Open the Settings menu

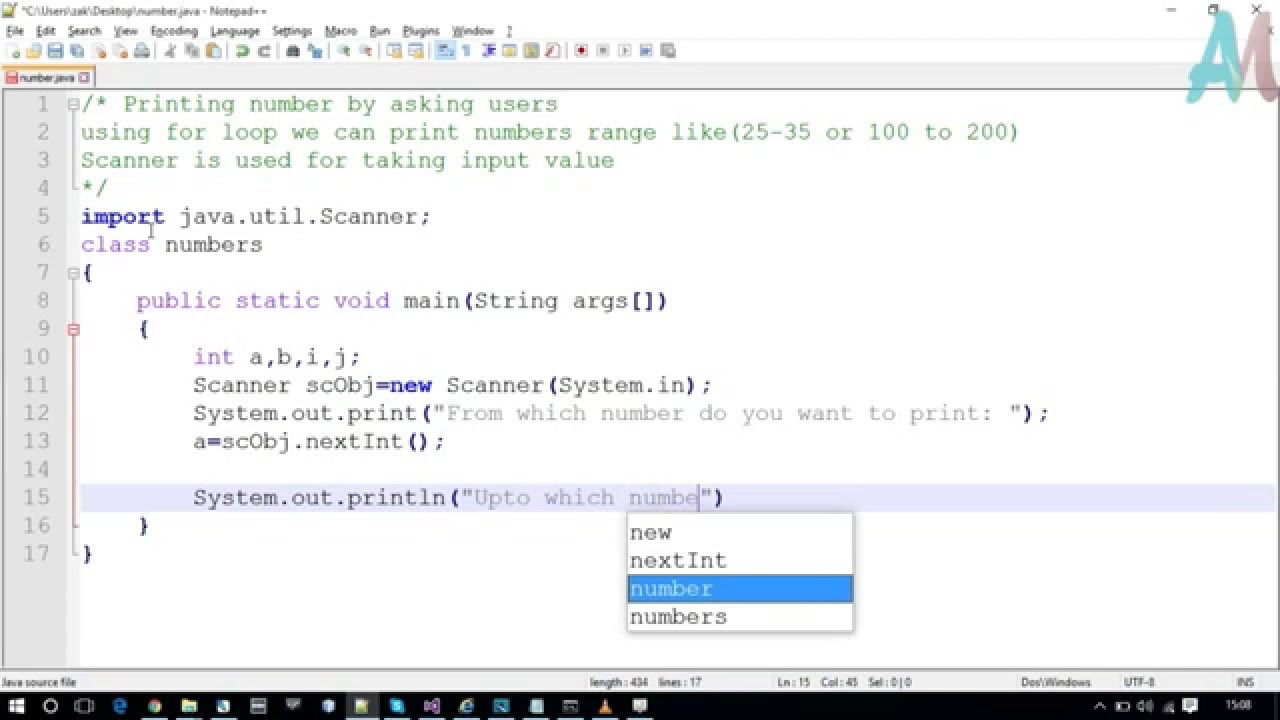pyautogui.click(x=292, y=31)
